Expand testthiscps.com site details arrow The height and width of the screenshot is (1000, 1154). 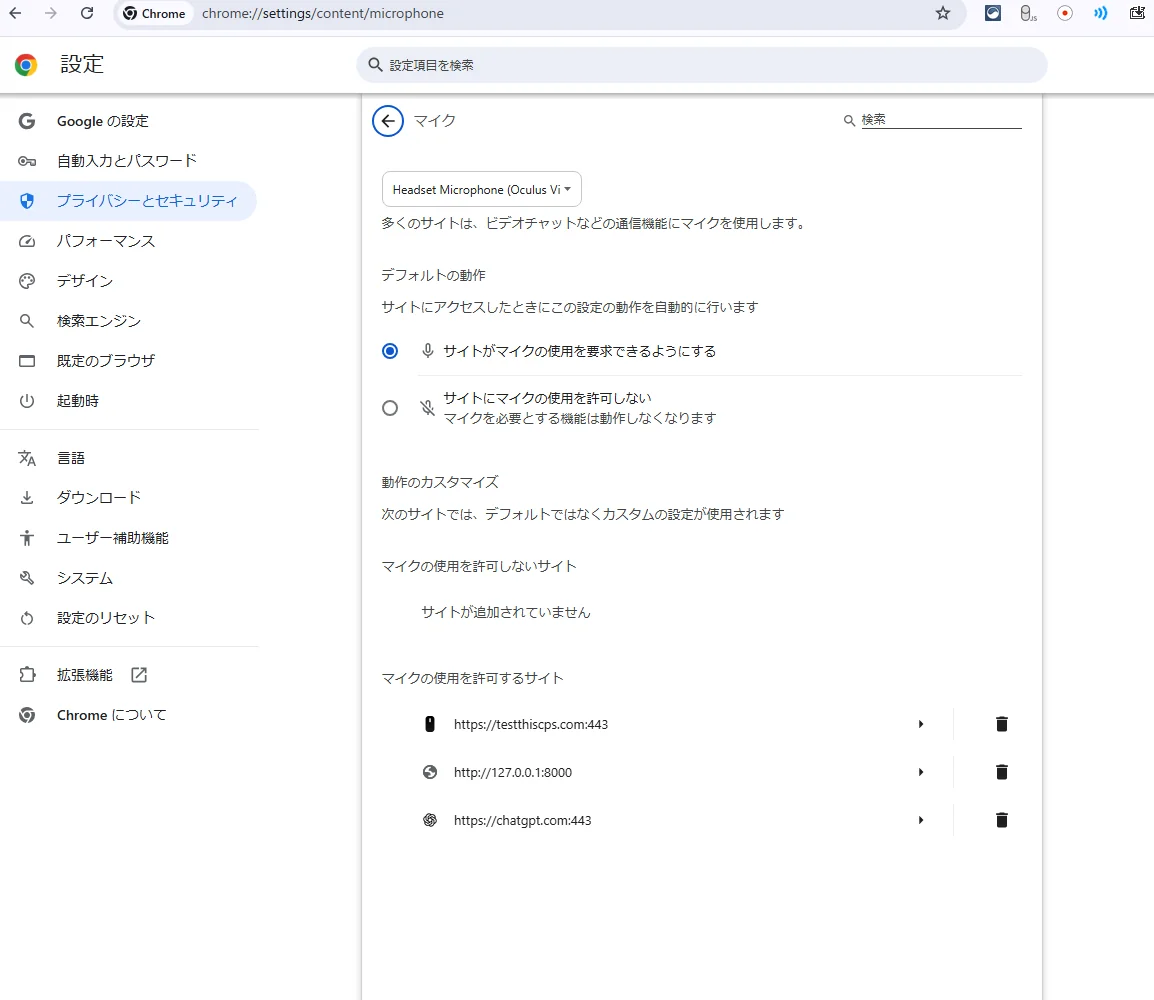[920, 724]
